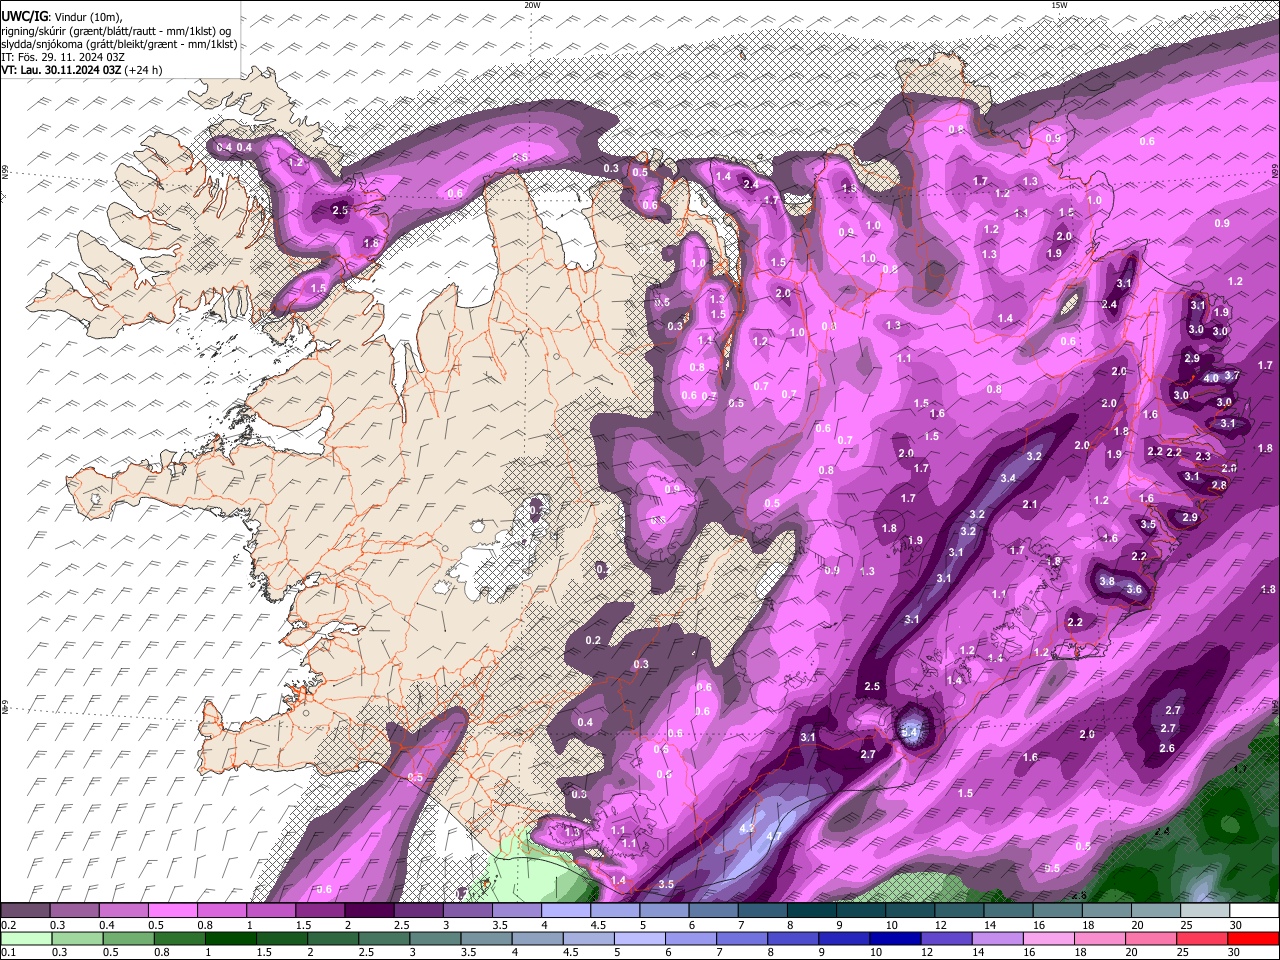The width and height of the screenshot is (1280, 960).
Task: Pick the upper legend pink swatch labeled 0.5
Action: (x=172, y=910)
